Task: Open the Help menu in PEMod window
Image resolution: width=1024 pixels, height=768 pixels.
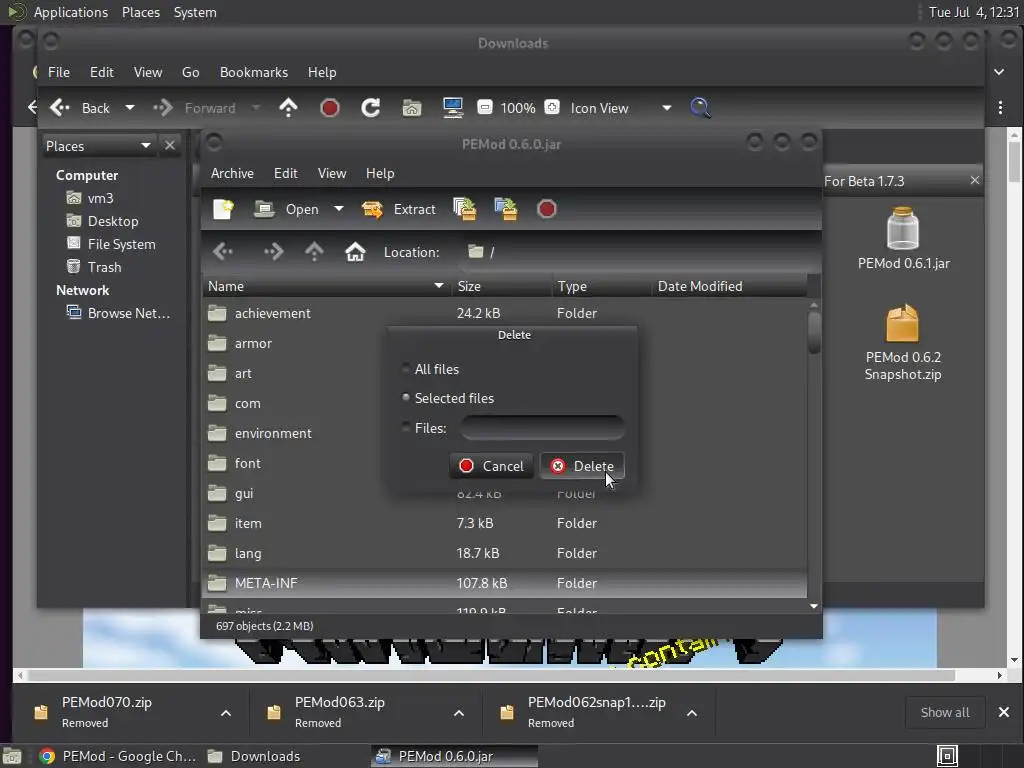Action: 380,173
